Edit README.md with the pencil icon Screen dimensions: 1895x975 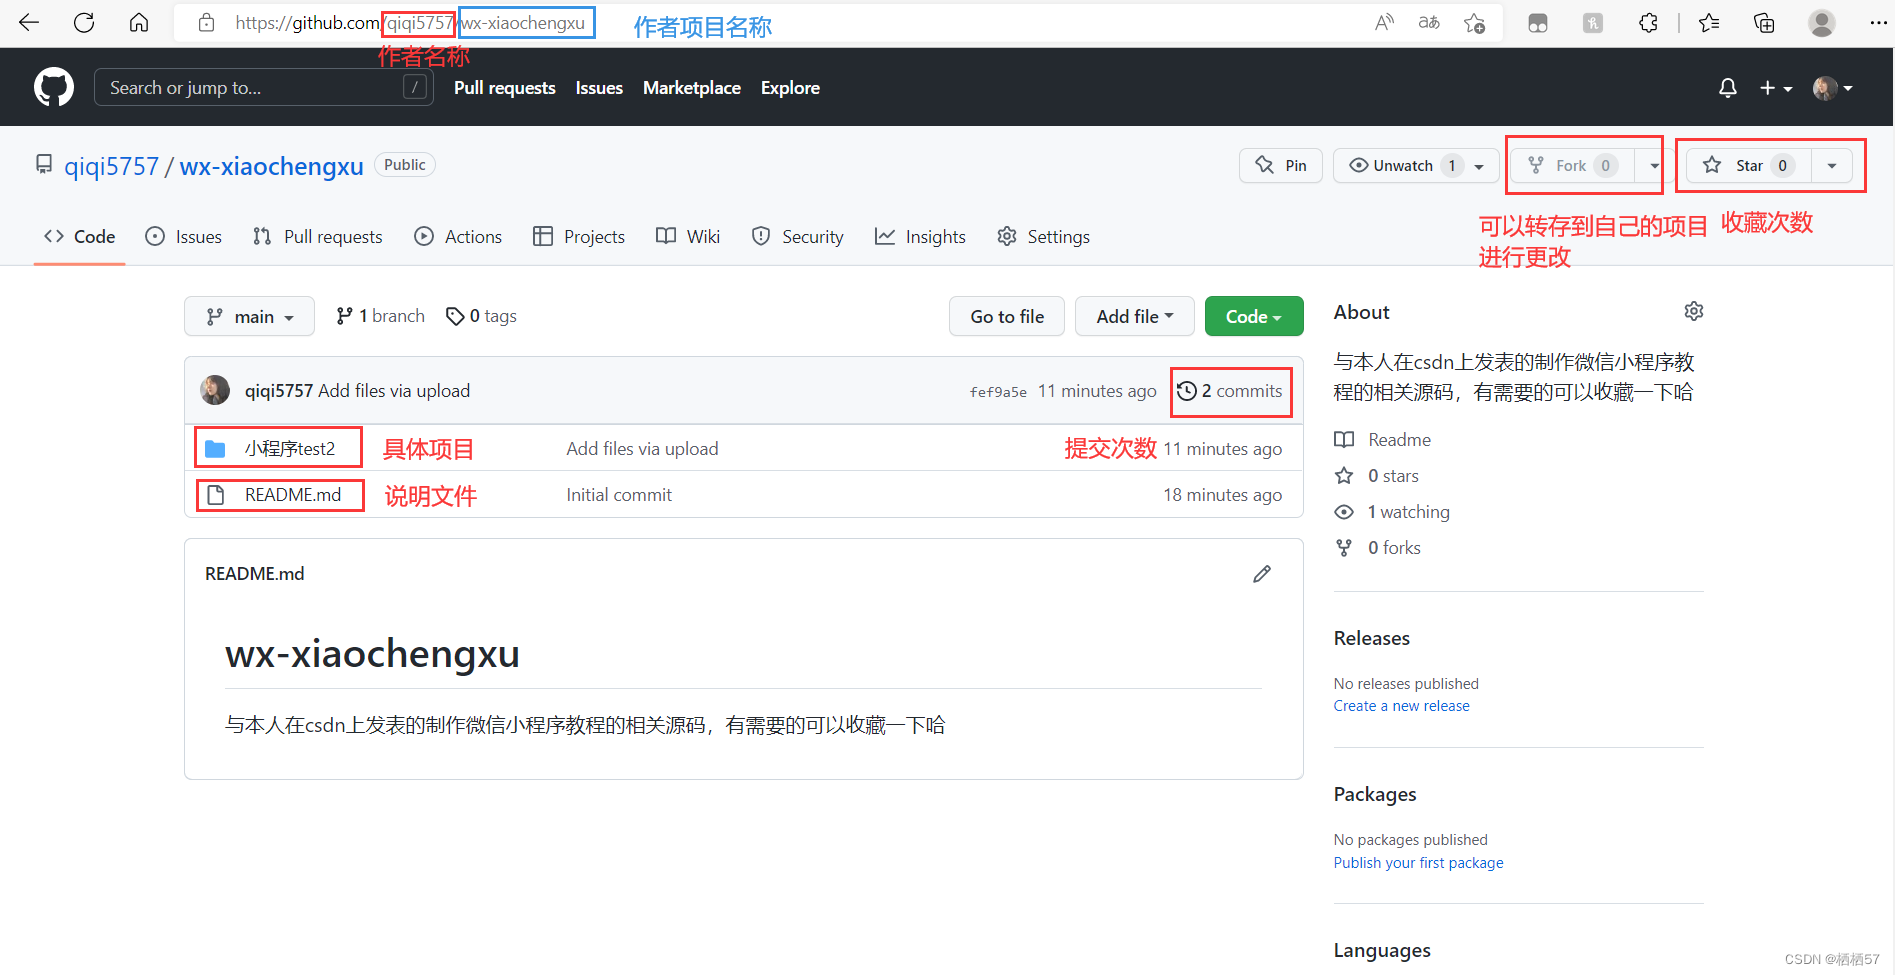[x=1262, y=574]
